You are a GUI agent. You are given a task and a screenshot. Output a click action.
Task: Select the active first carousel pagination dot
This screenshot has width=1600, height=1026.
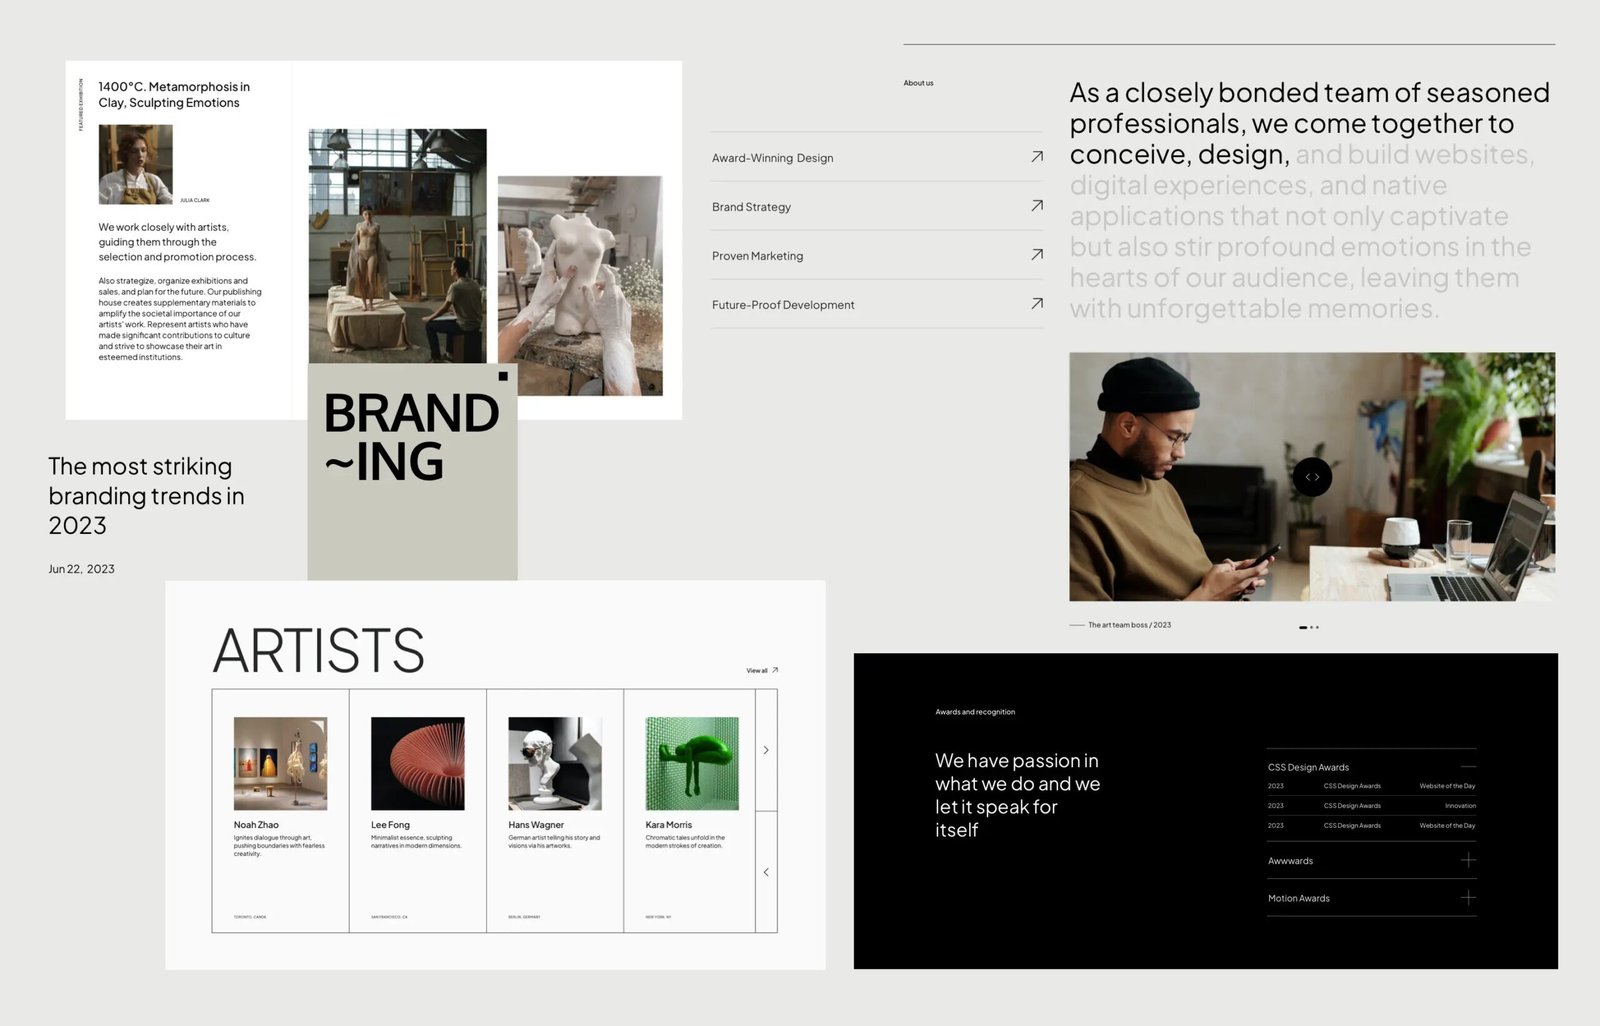(1302, 627)
